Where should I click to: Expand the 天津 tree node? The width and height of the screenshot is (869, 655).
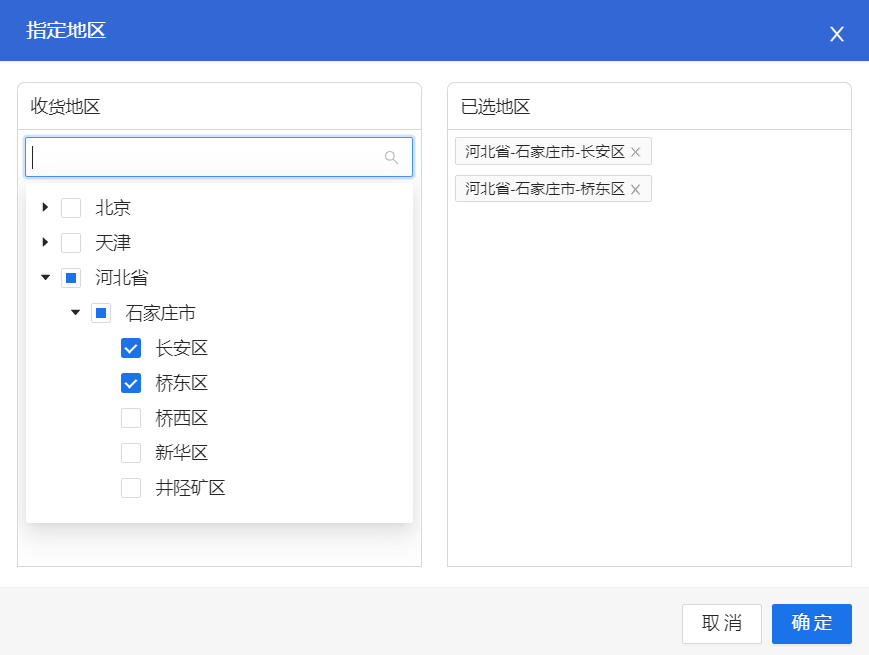pyautogui.click(x=45, y=243)
